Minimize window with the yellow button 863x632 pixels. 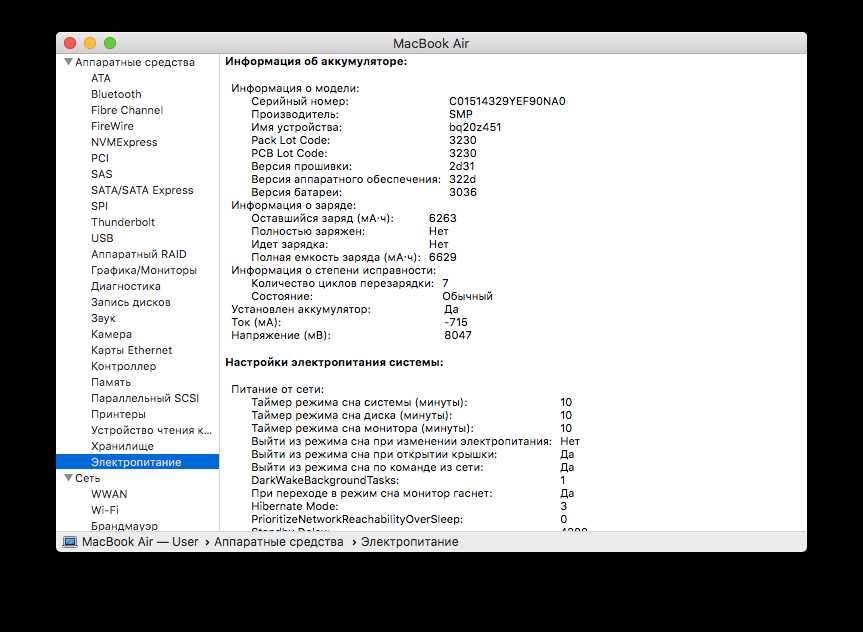coord(90,43)
